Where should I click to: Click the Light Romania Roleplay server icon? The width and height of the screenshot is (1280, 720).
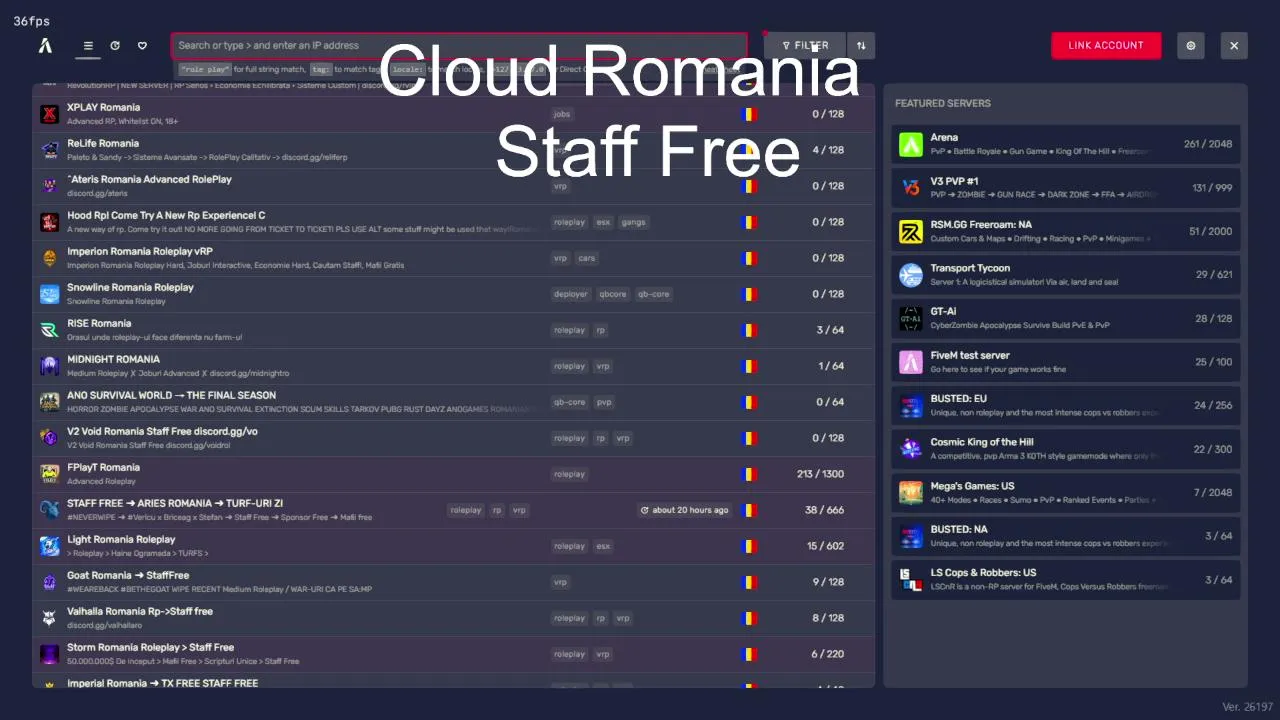pos(49,546)
